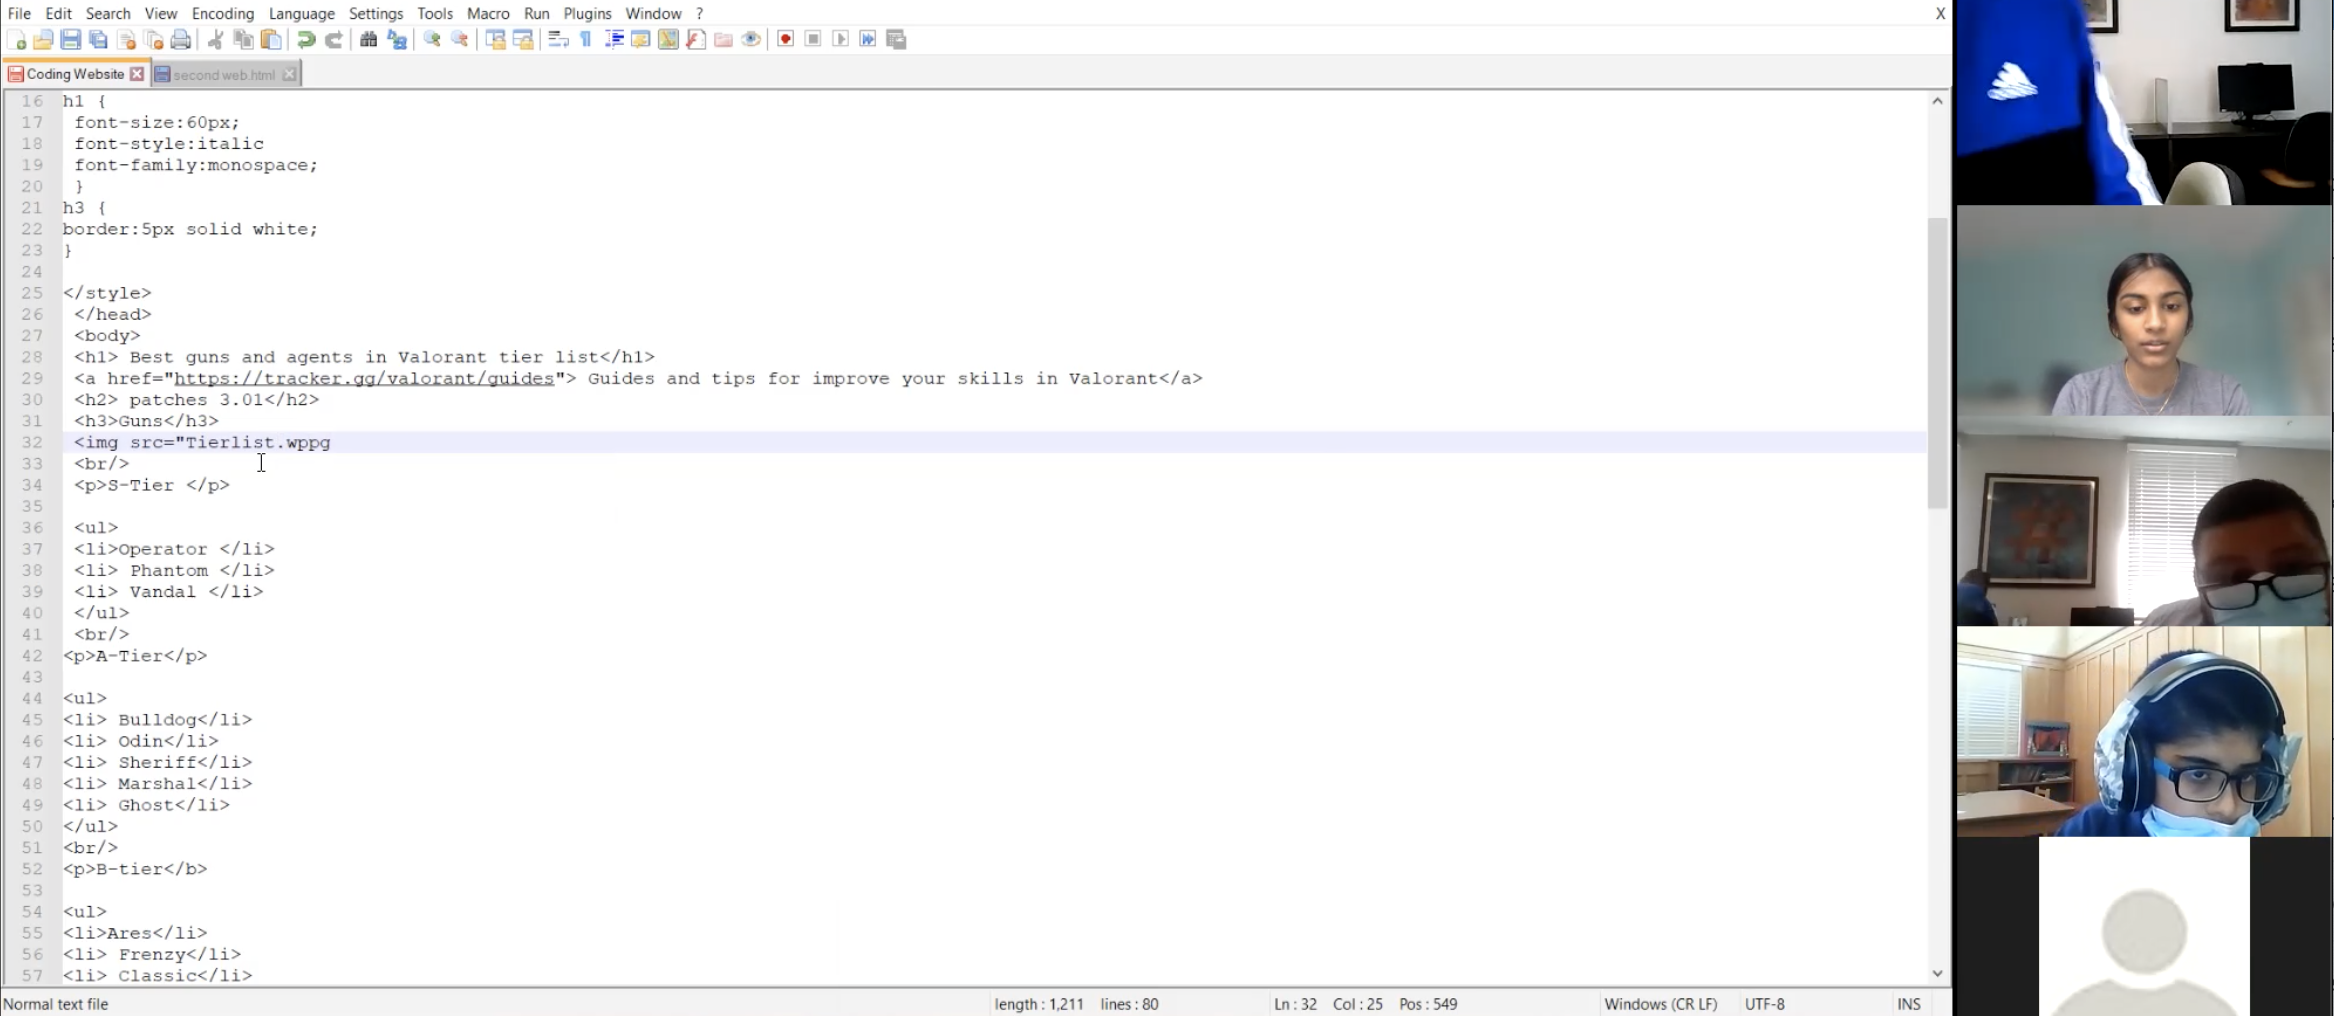Screen dimensions: 2334x1016
Task: Toggle INS mode in status bar
Action: pos(1909,1004)
